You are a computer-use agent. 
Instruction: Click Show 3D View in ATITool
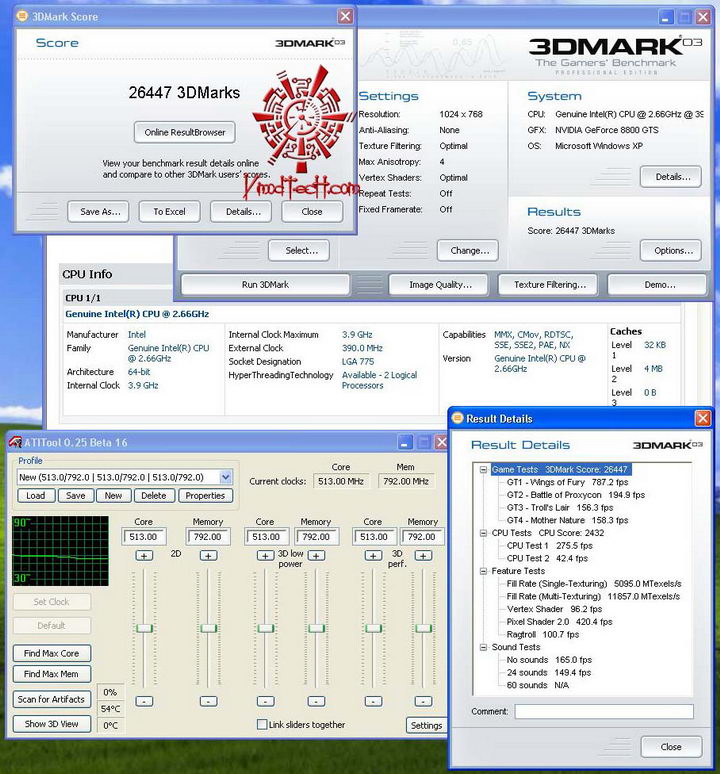pos(51,724)
